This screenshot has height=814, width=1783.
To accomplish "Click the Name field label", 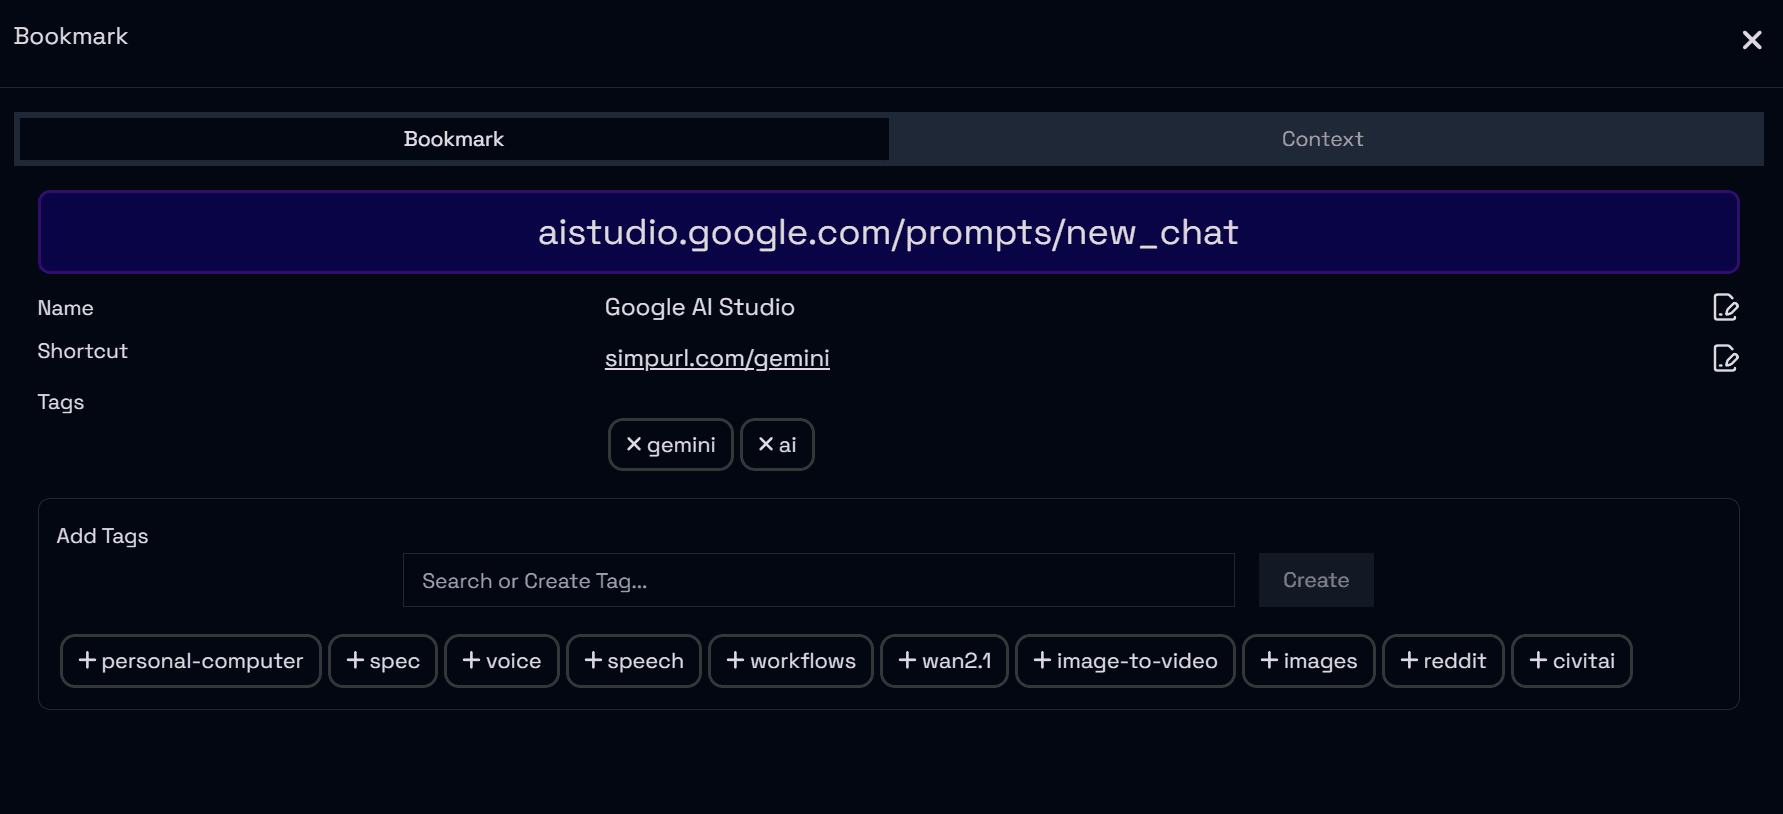I will pyautogui.click(x=66, y=308).
